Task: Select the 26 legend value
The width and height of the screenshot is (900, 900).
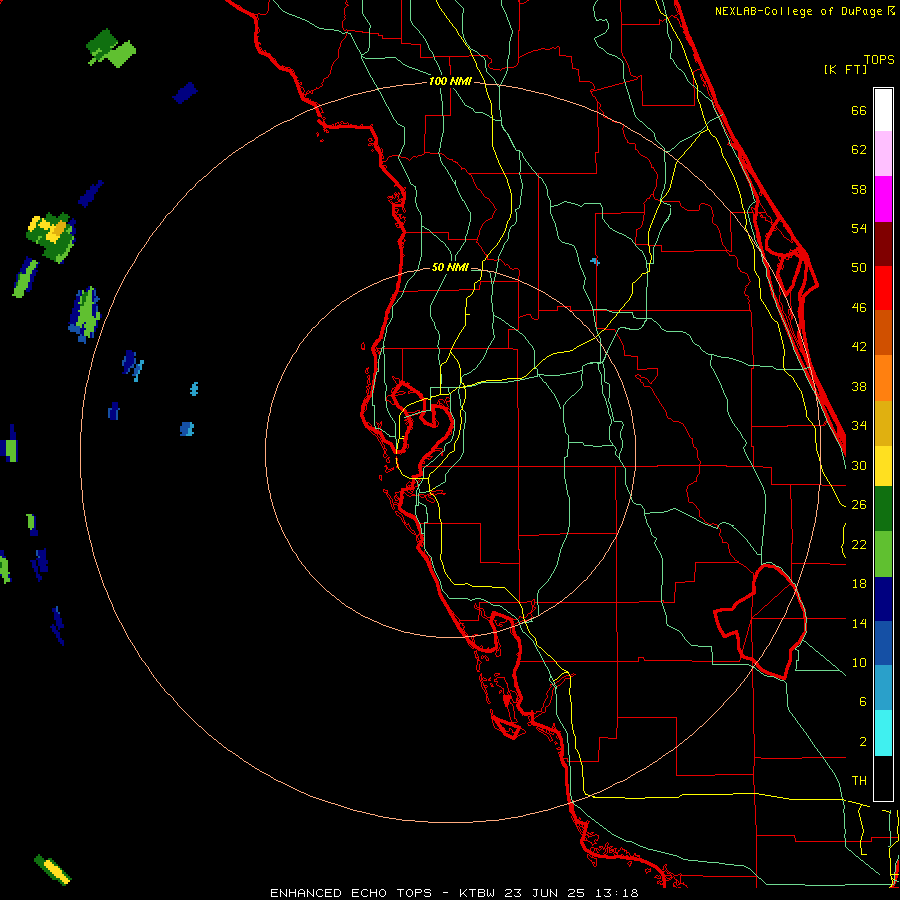Action: pos(859,505)
